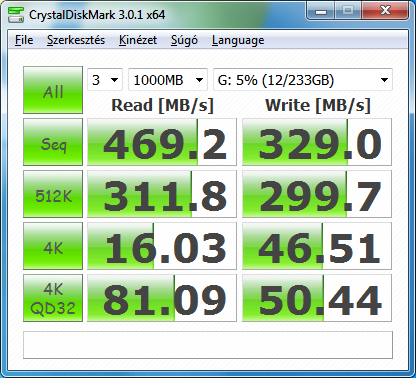This screenshot has width=416, height=378.
Task: Select the 4K write result 46.51
Action: [x=317, y=246]
